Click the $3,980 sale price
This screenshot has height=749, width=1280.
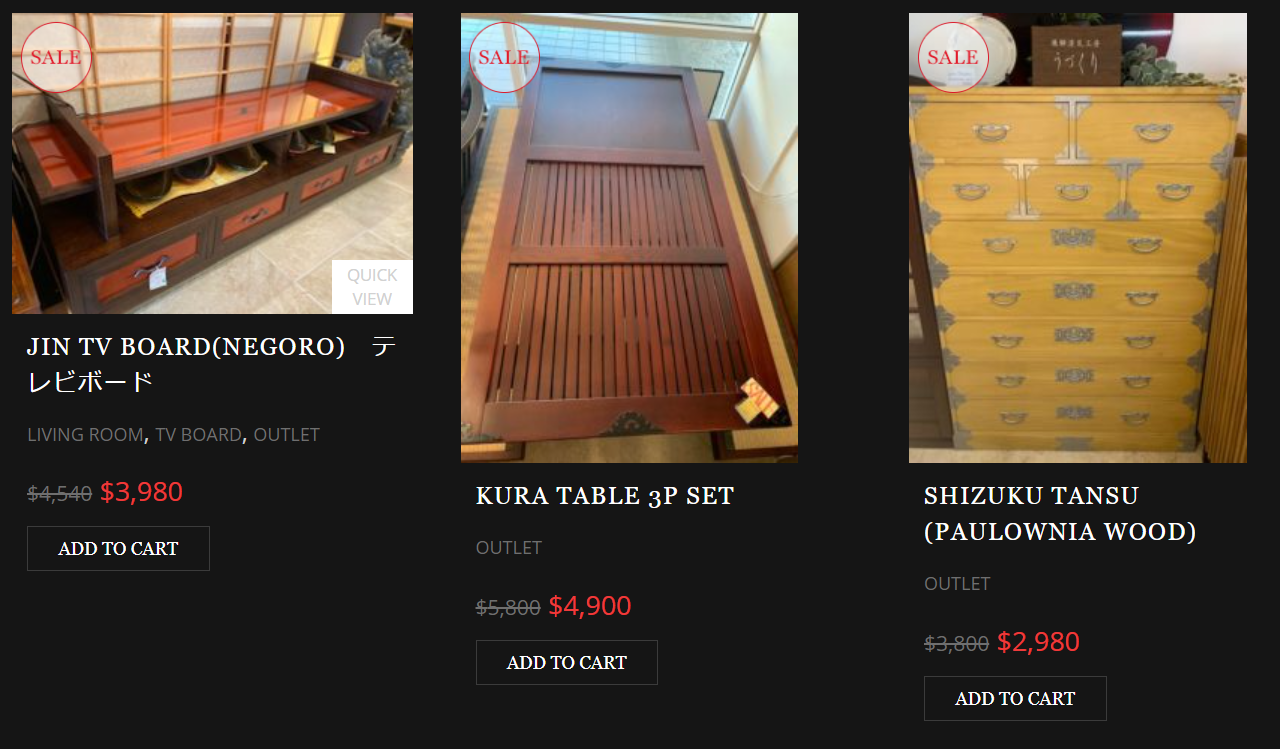[141, 492]
